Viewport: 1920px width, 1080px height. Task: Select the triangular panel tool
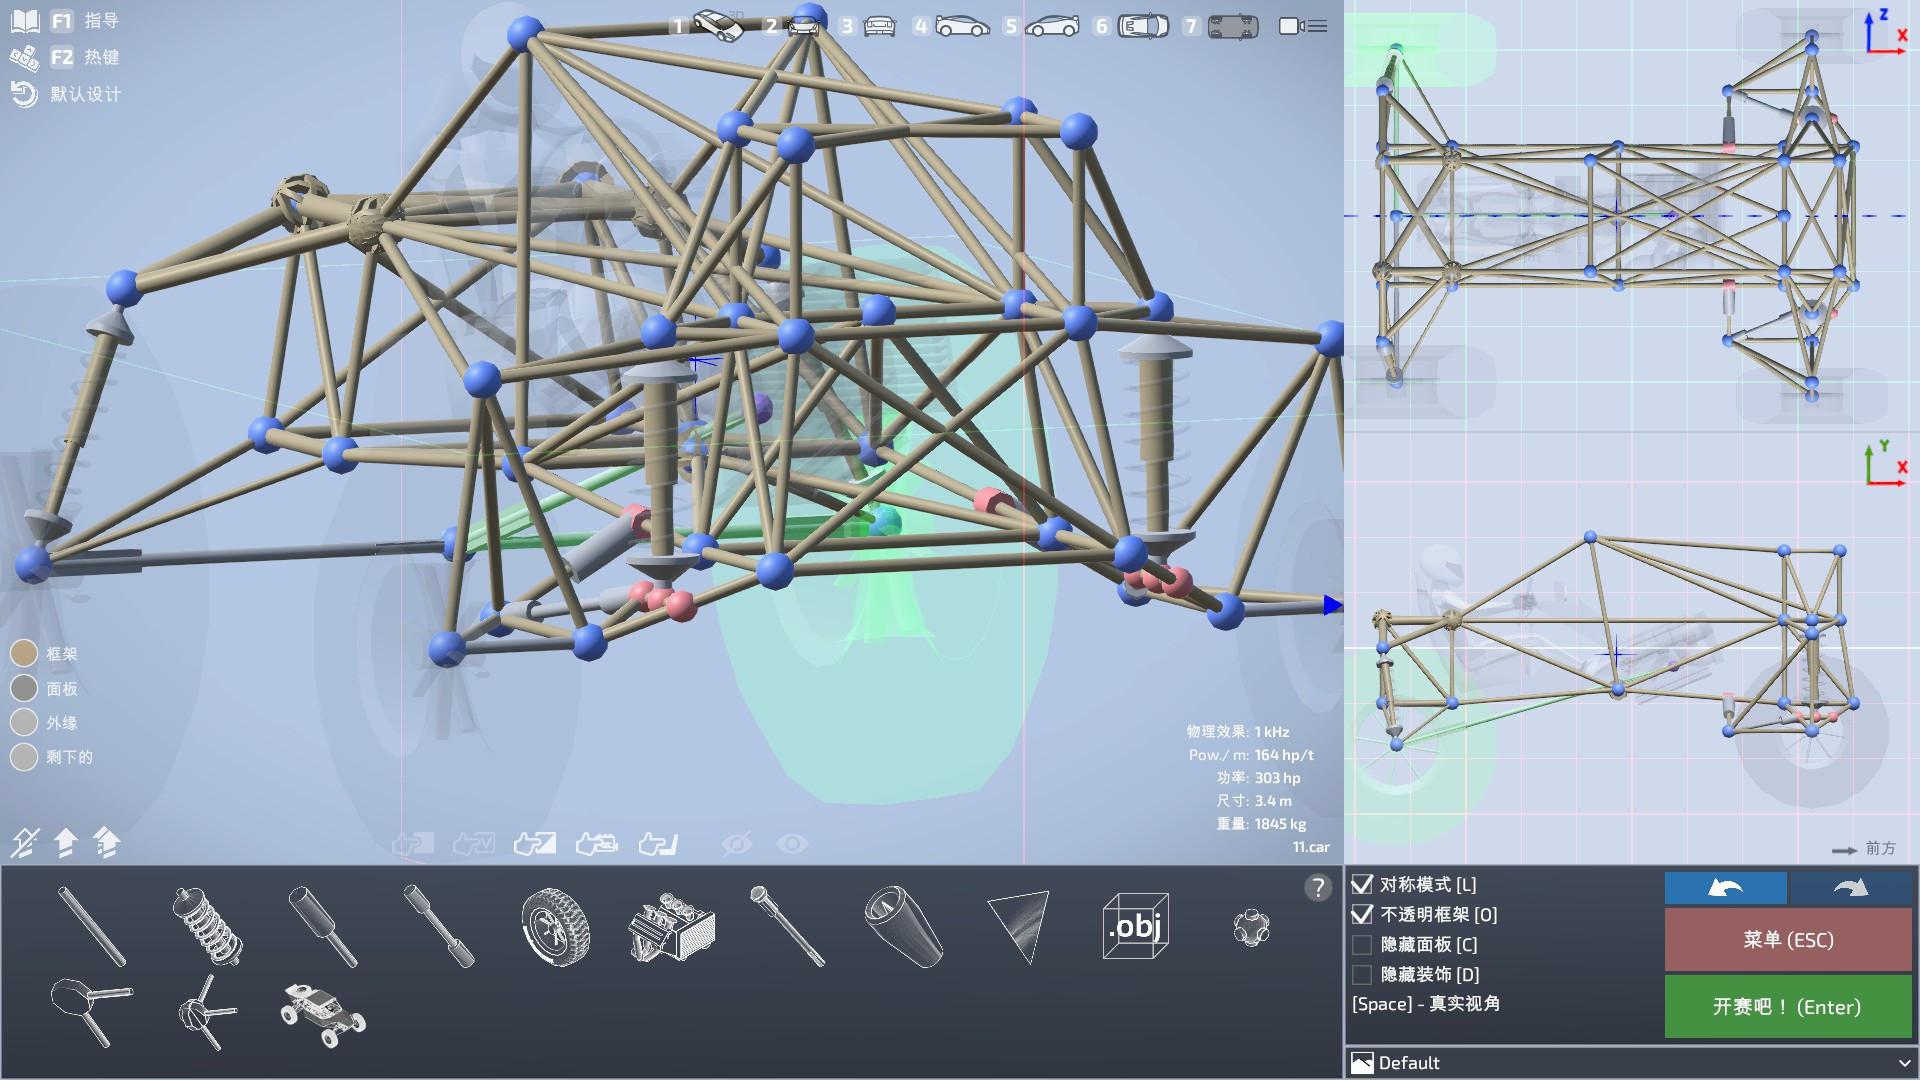1019,927
